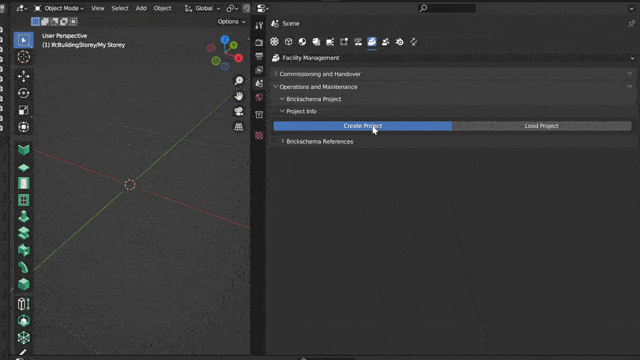Screen dimensions: 640x360
Task: Switch to the Facility Management icon tab
Action: tap(372, 42)
